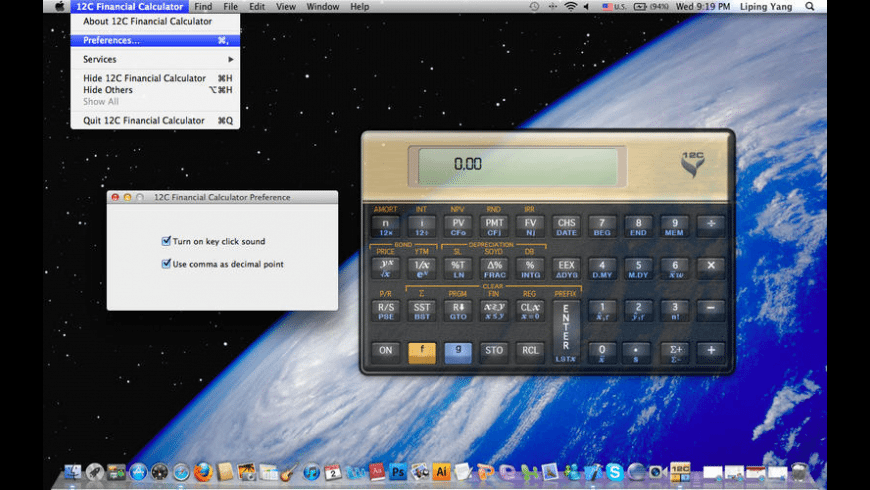Open the Window menu
The width and height of the screenshot is (870, 490).
(322, 7)
